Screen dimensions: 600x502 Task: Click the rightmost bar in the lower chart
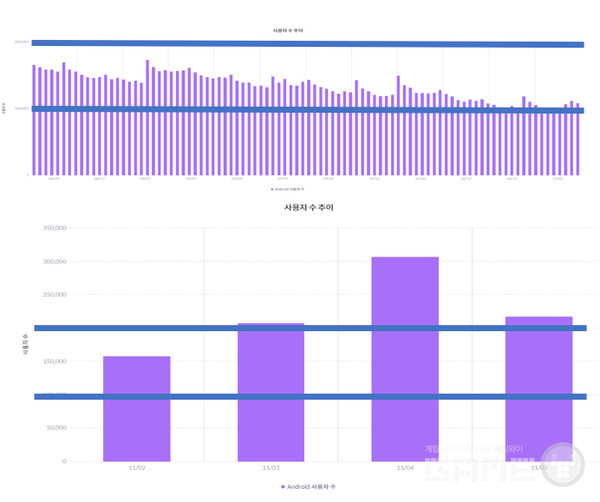[x=539, y=388]
